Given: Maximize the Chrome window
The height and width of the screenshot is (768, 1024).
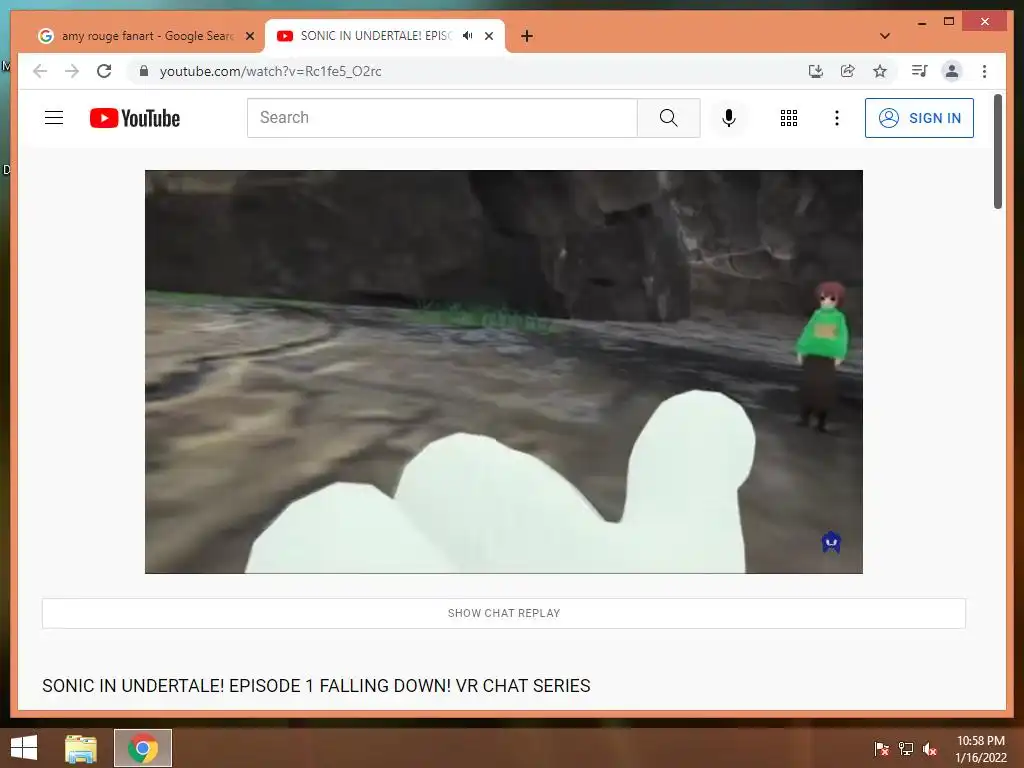Looking at the screenshot, I should pyautogui.click(x=949, y=22).
